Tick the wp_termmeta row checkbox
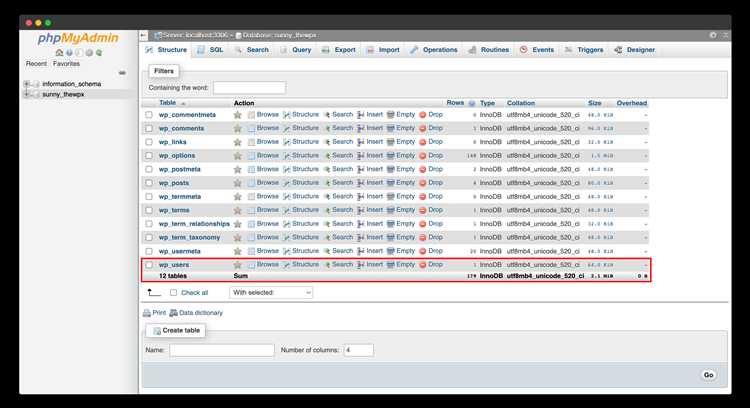Screen dimensions: 750x408 pyautogui.click(x=149, y=197)
